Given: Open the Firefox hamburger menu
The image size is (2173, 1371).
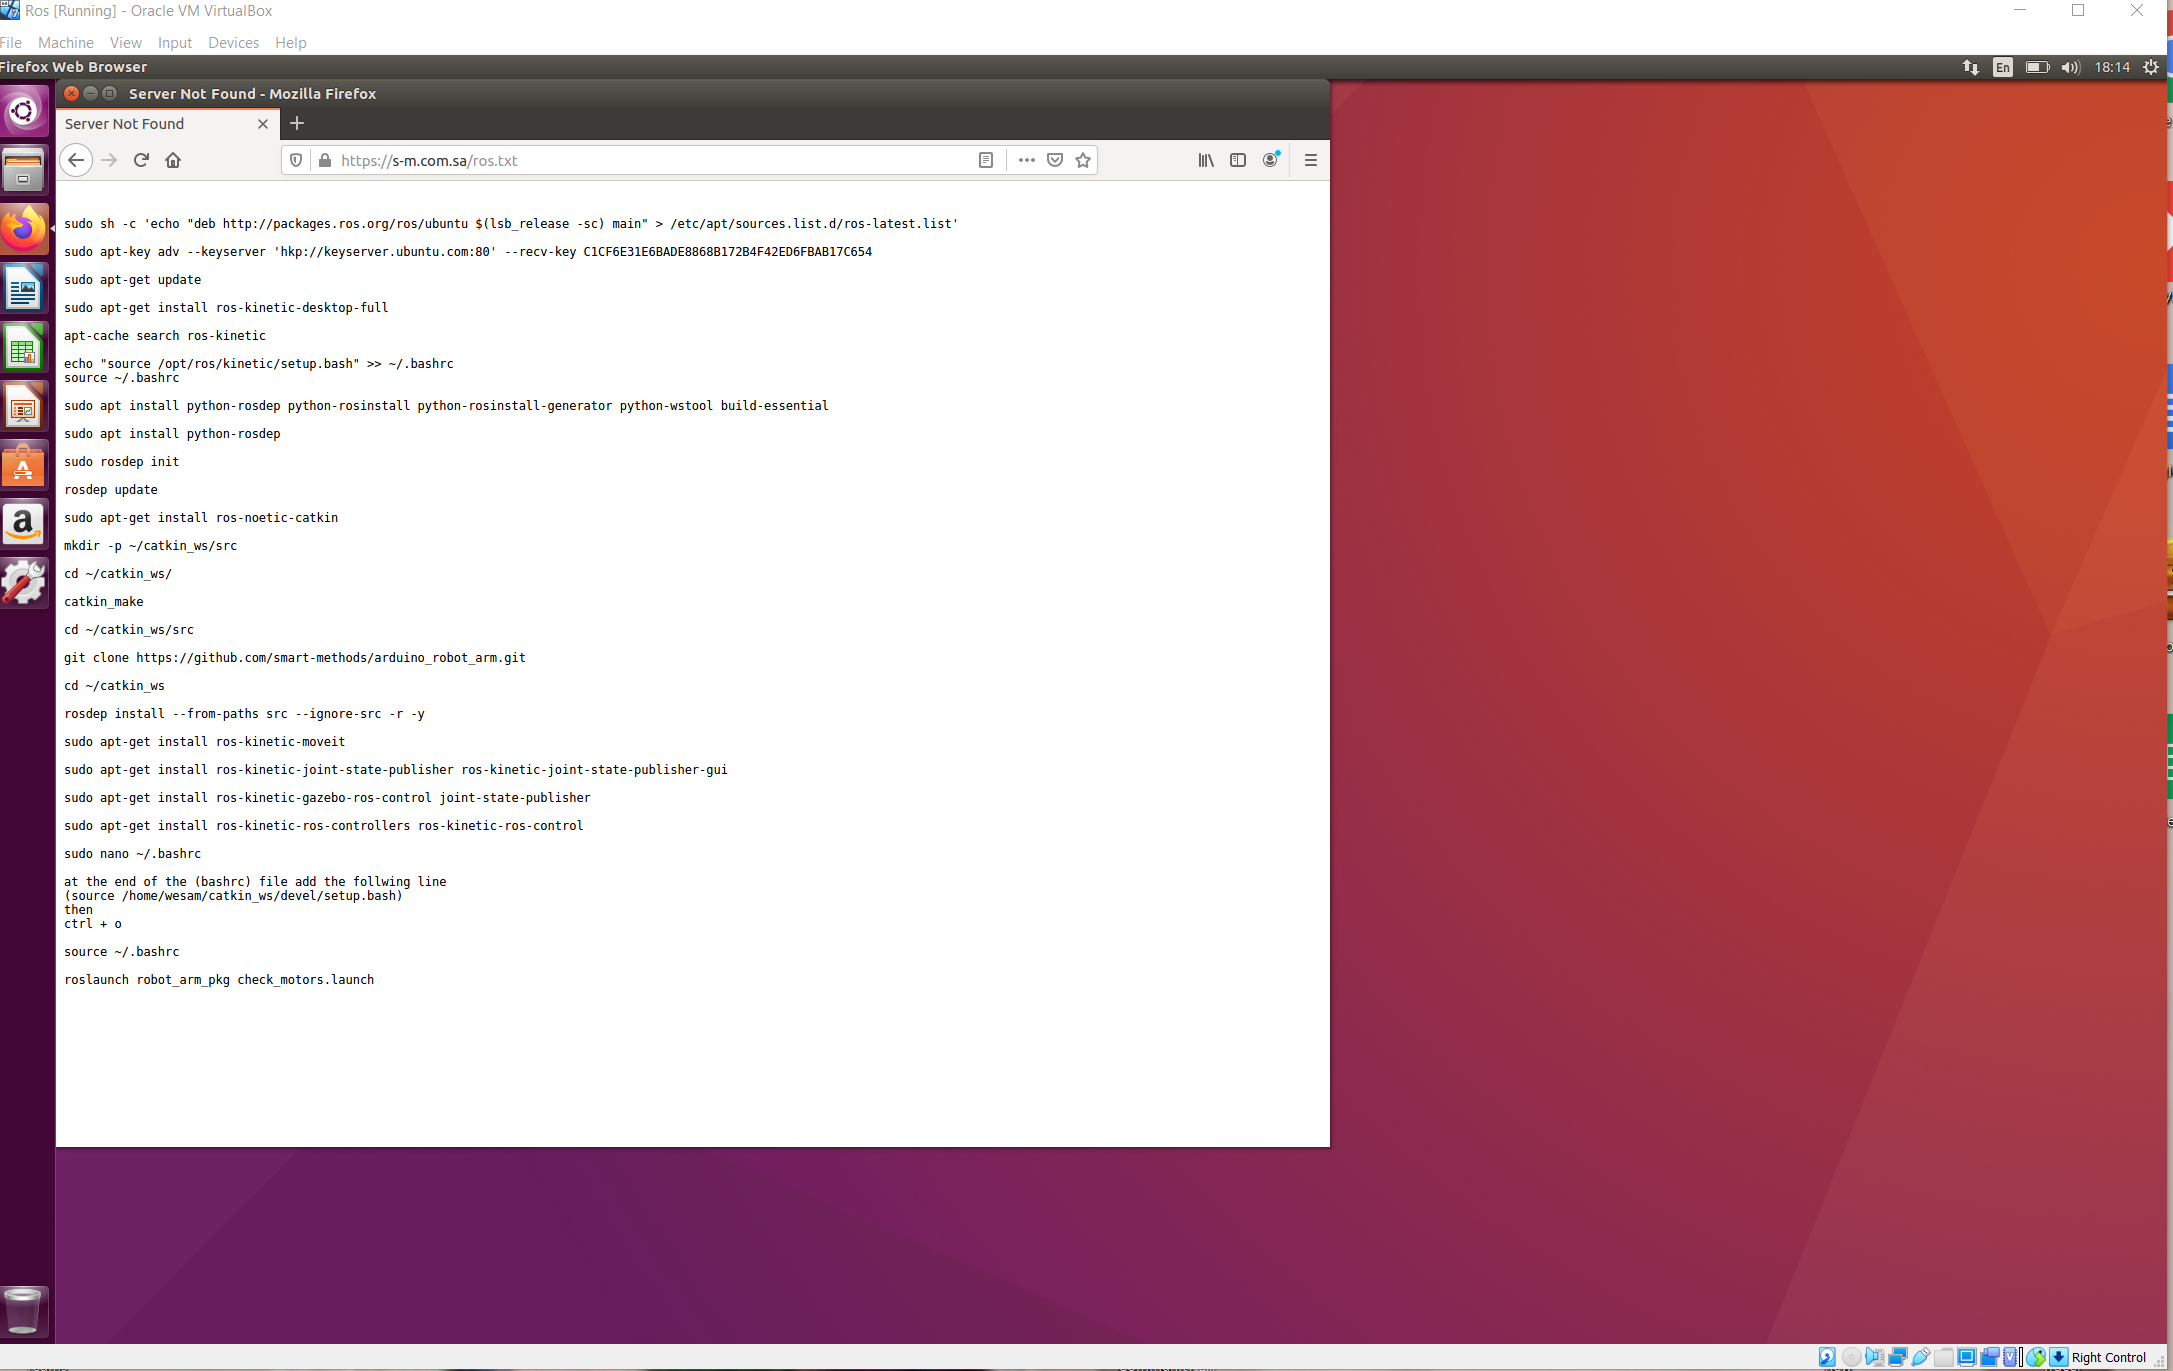Looking at the screenshot, I should (1310, 160).
